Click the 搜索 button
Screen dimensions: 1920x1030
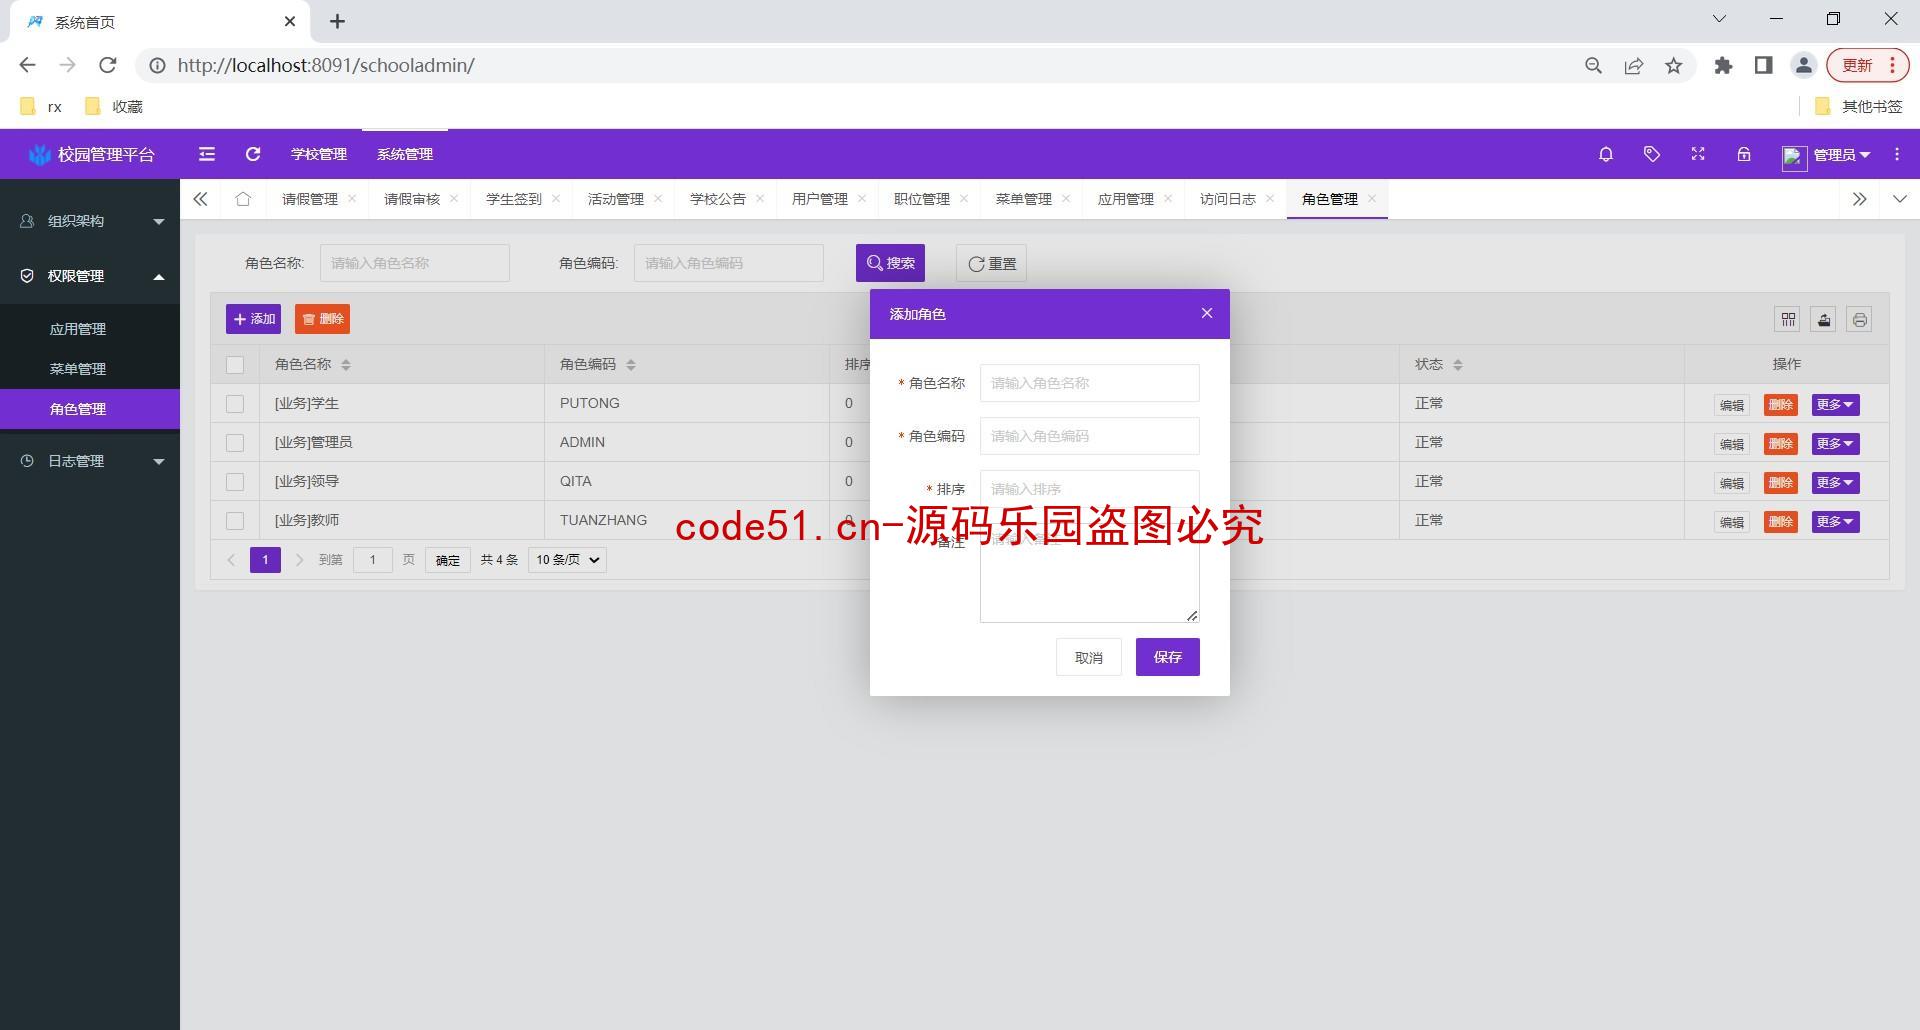coord(890,263)
